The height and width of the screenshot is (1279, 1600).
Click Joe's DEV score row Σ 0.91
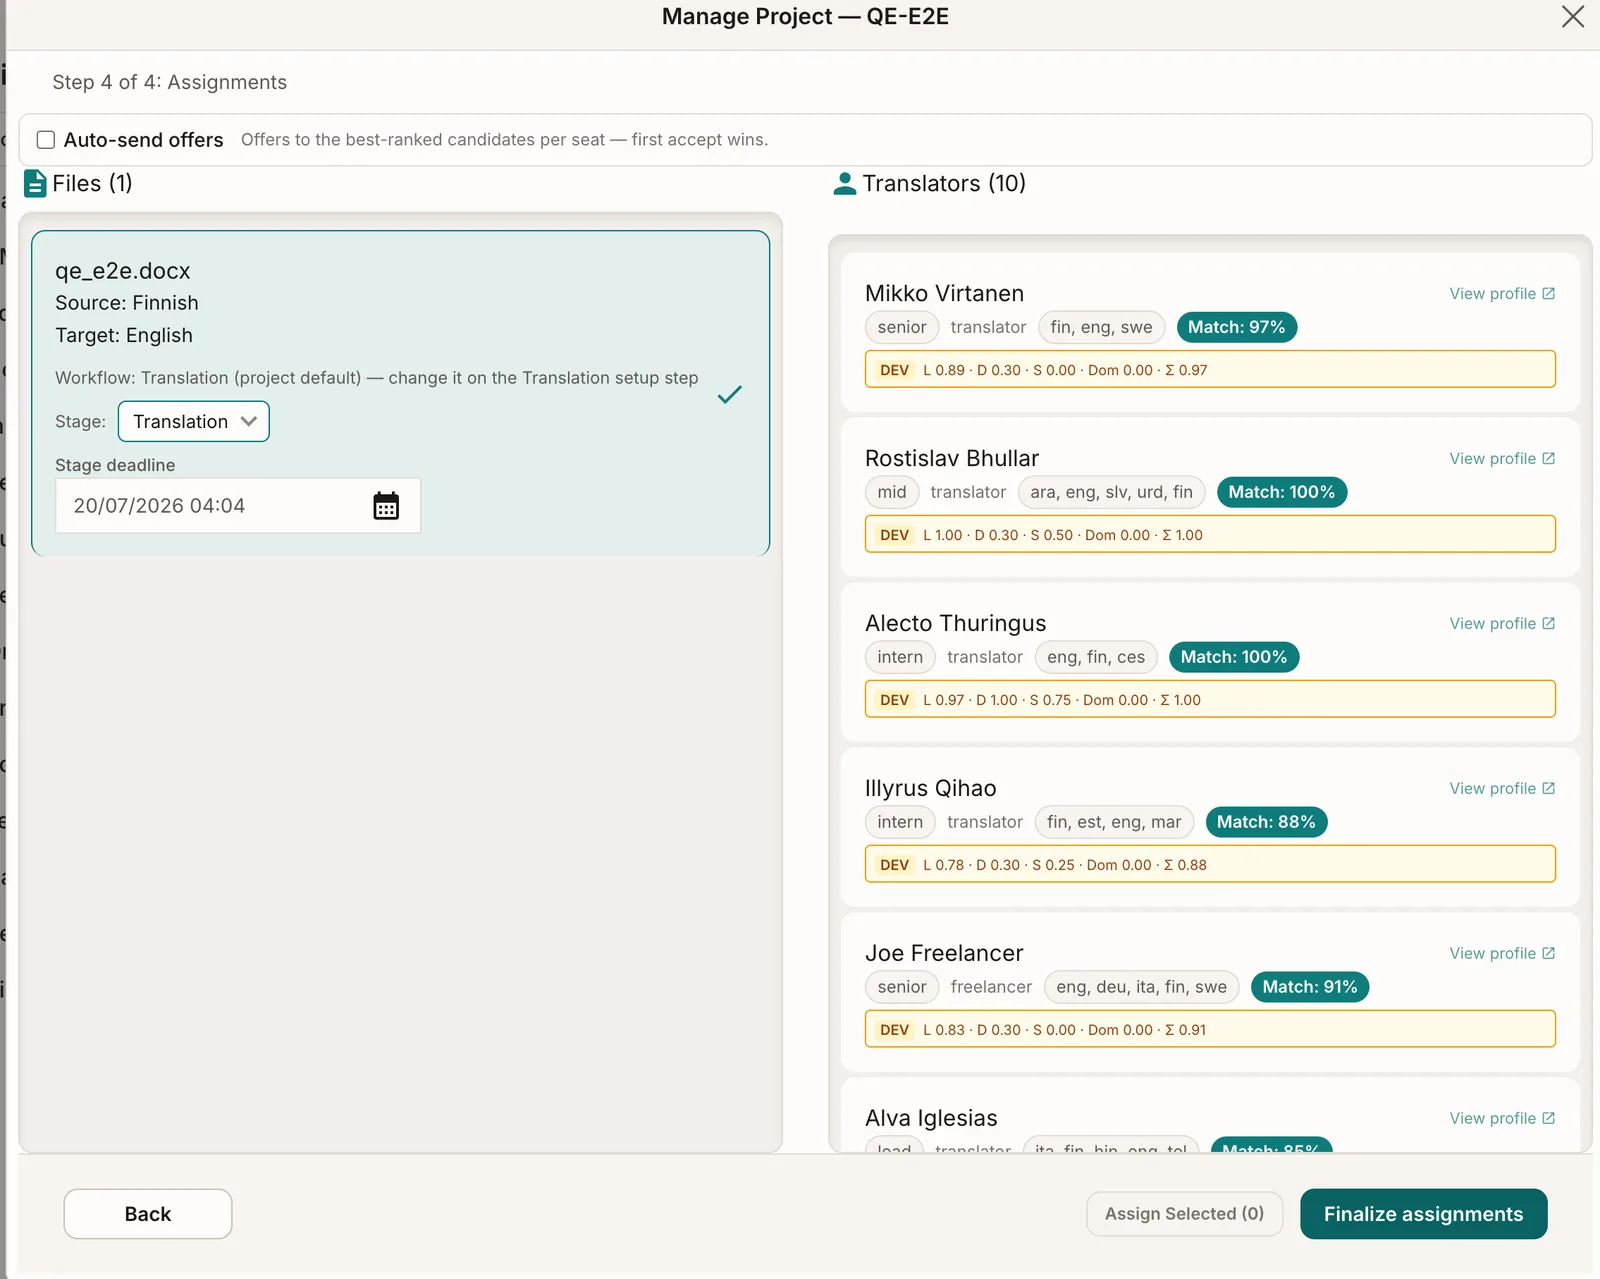[1210, 1029]
